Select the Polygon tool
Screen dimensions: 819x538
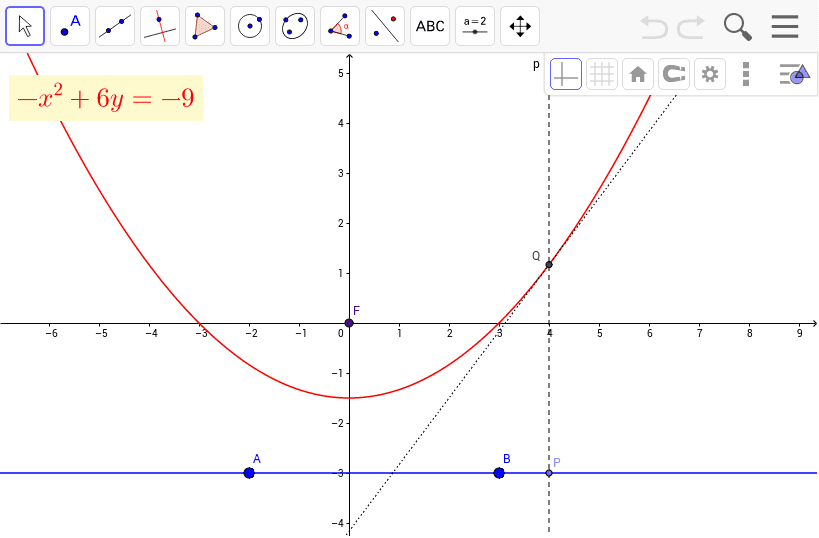[205, 26]
